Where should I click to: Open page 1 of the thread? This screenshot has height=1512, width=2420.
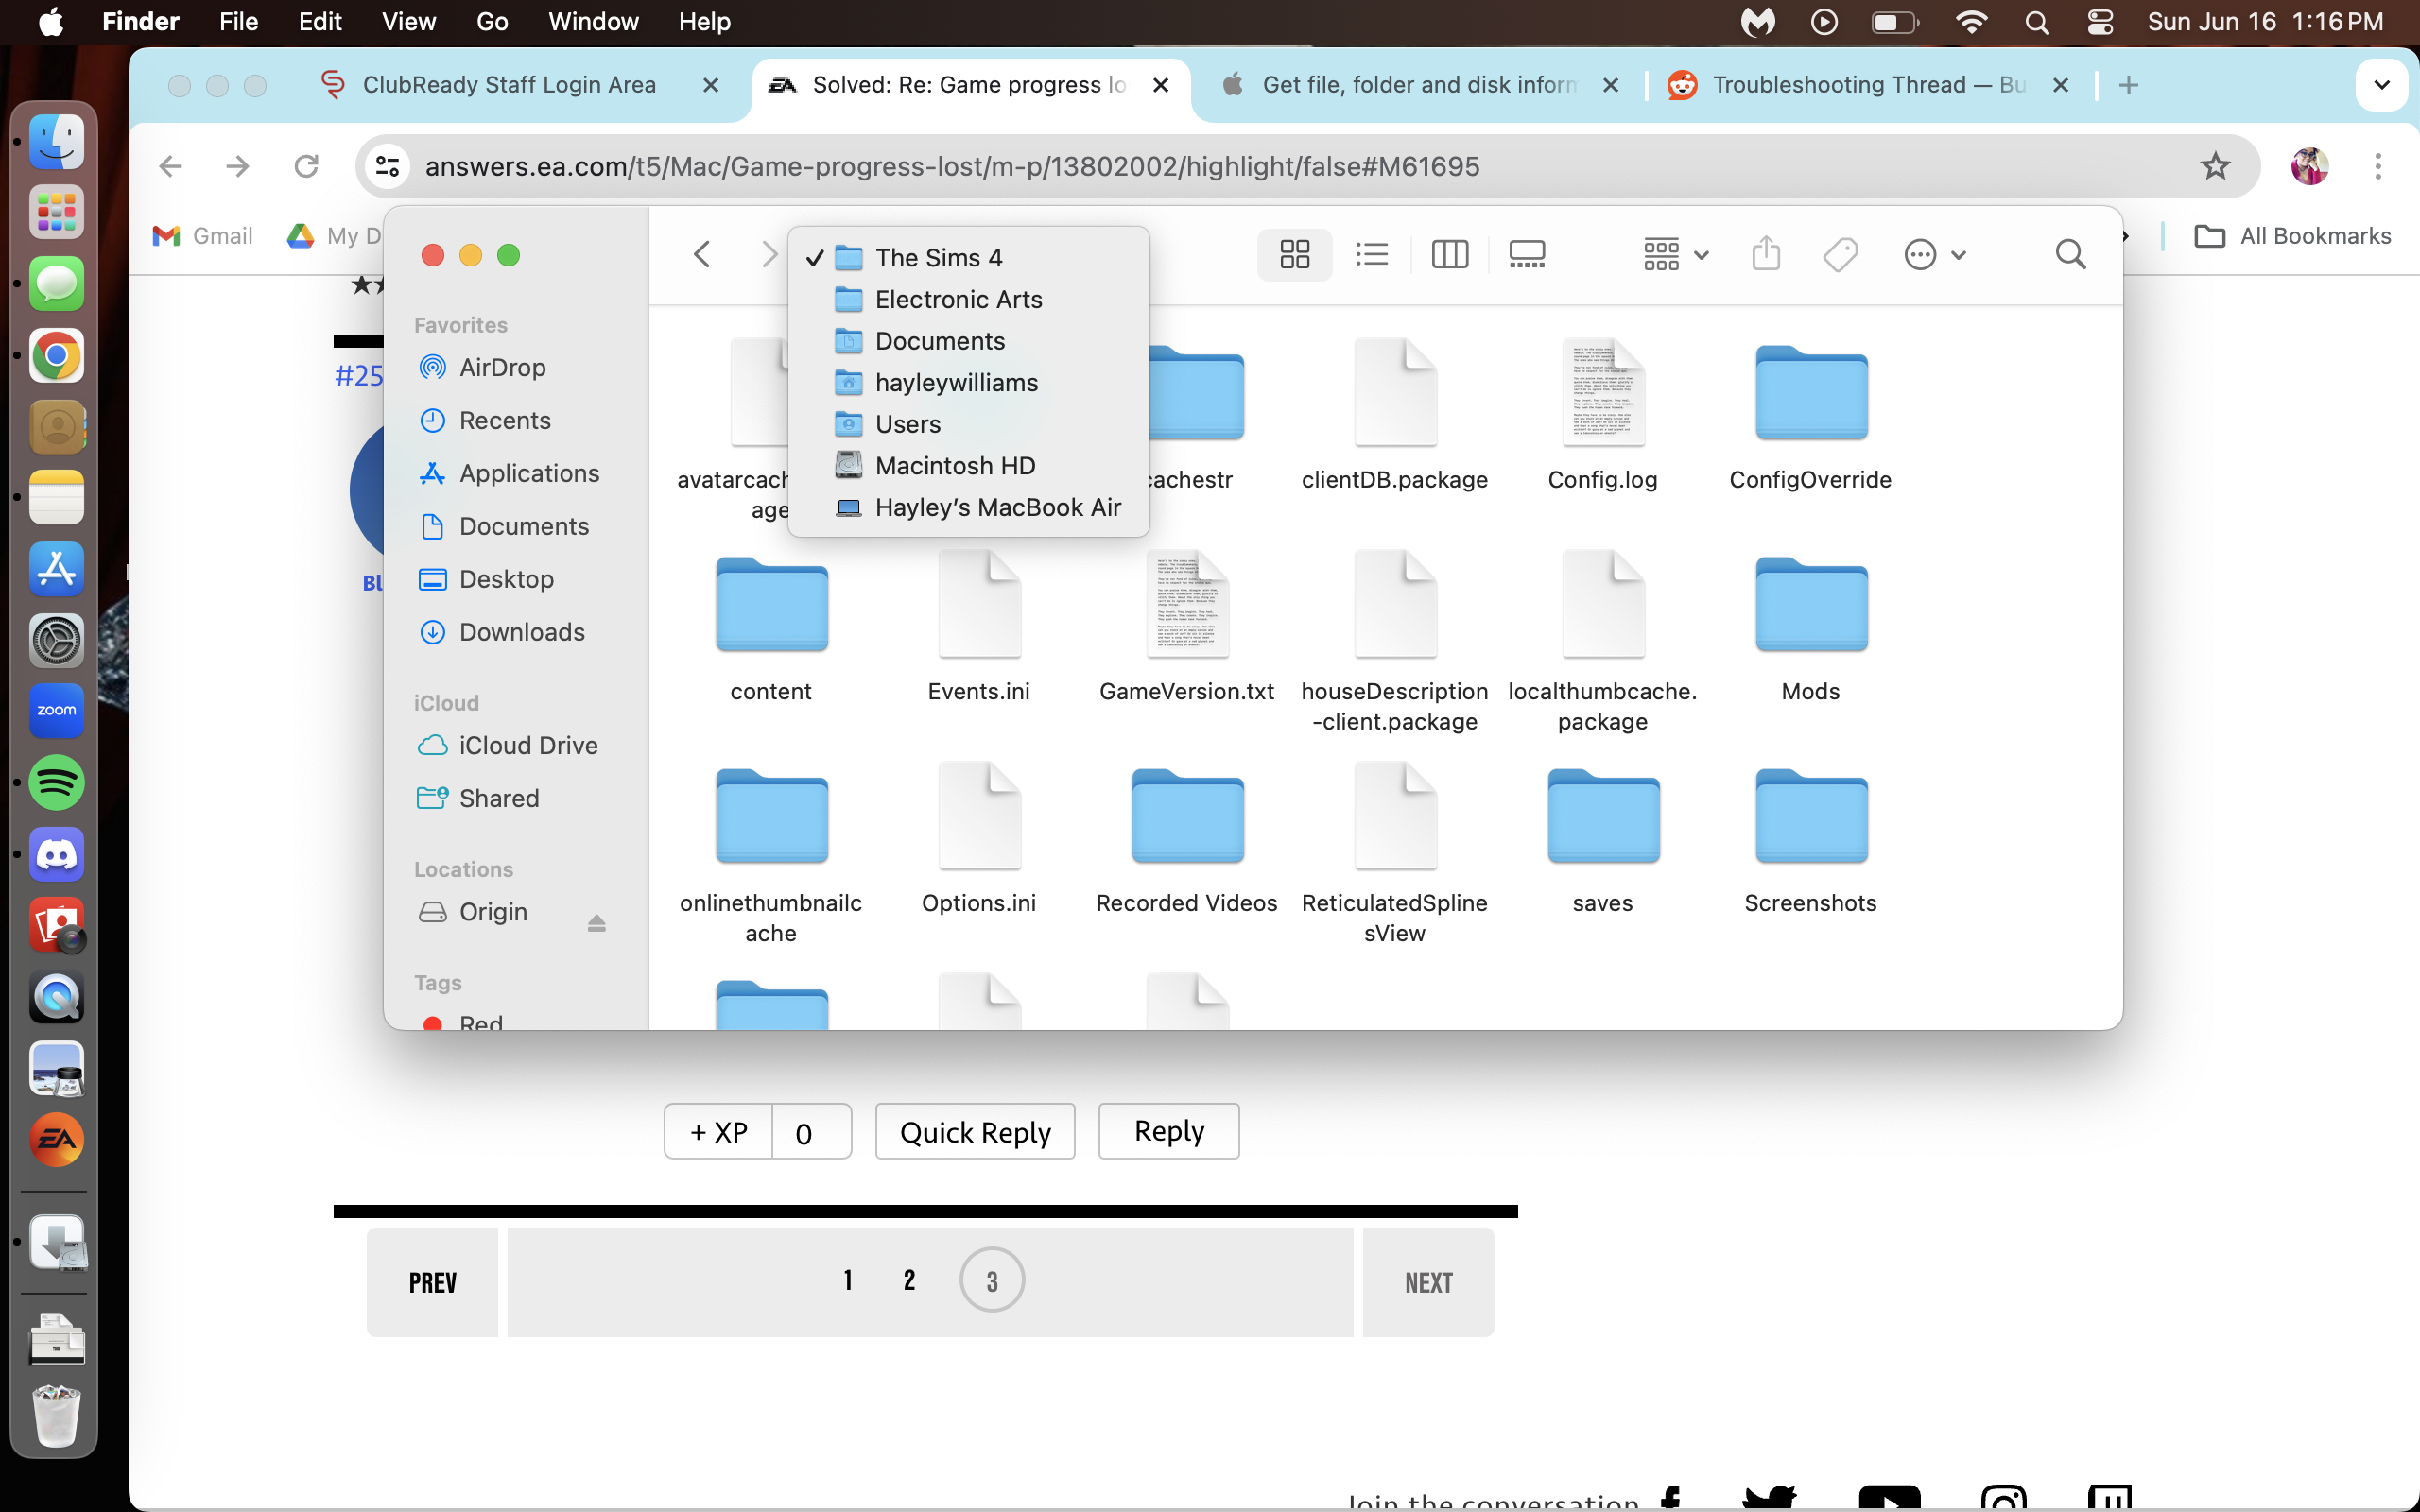[848, 1280]
